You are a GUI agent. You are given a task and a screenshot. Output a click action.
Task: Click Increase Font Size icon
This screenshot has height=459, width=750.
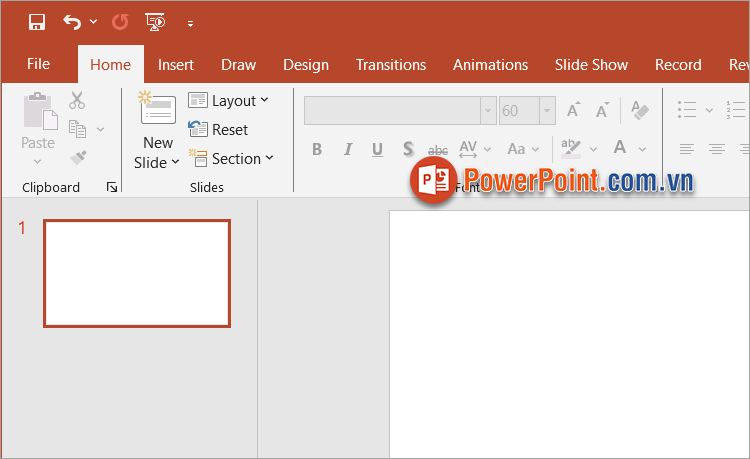[573, 110]
